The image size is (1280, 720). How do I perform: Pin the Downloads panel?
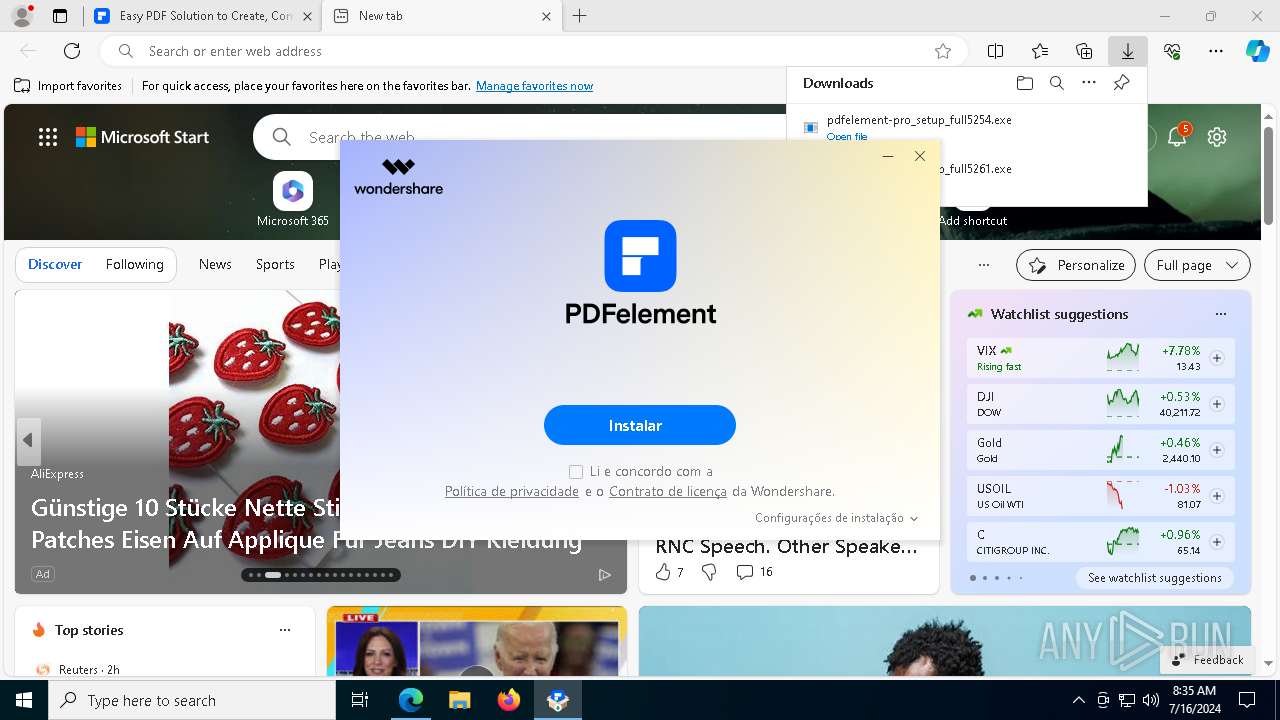pyautogui.click(x=1122, y=83)
